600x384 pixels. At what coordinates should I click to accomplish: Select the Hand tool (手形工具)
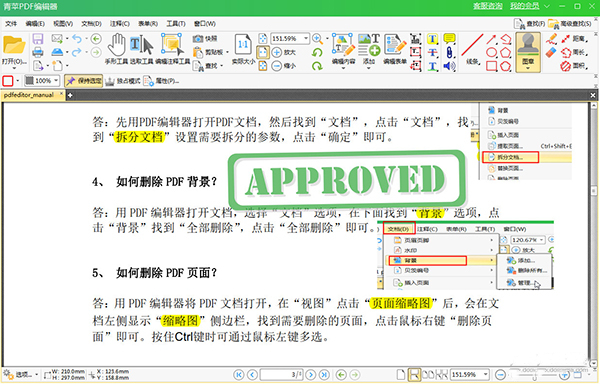(x=116, y=49)
